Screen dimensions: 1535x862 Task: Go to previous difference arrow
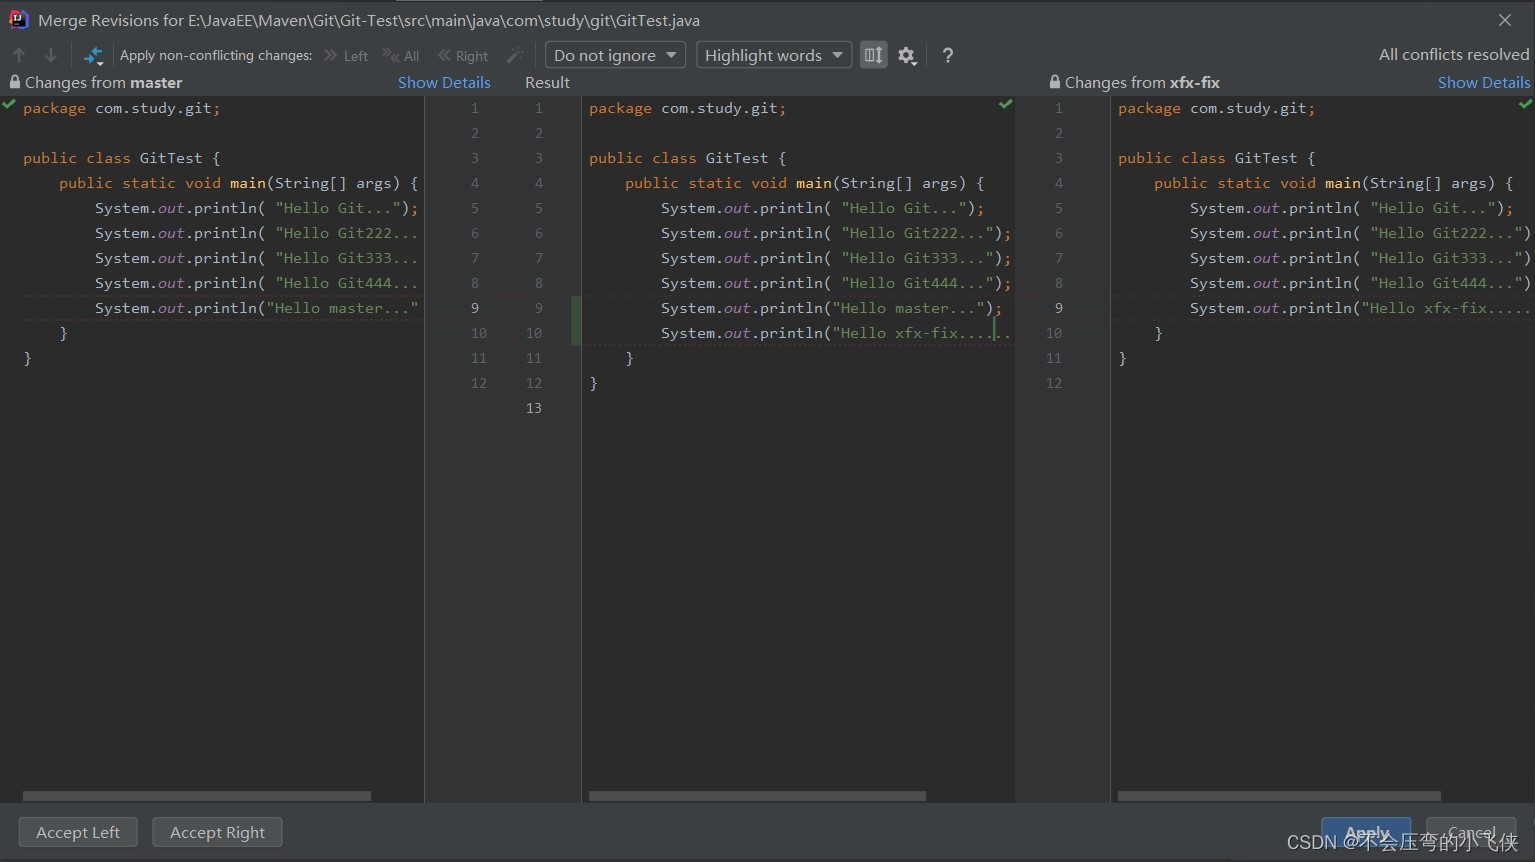coord(19,55)
